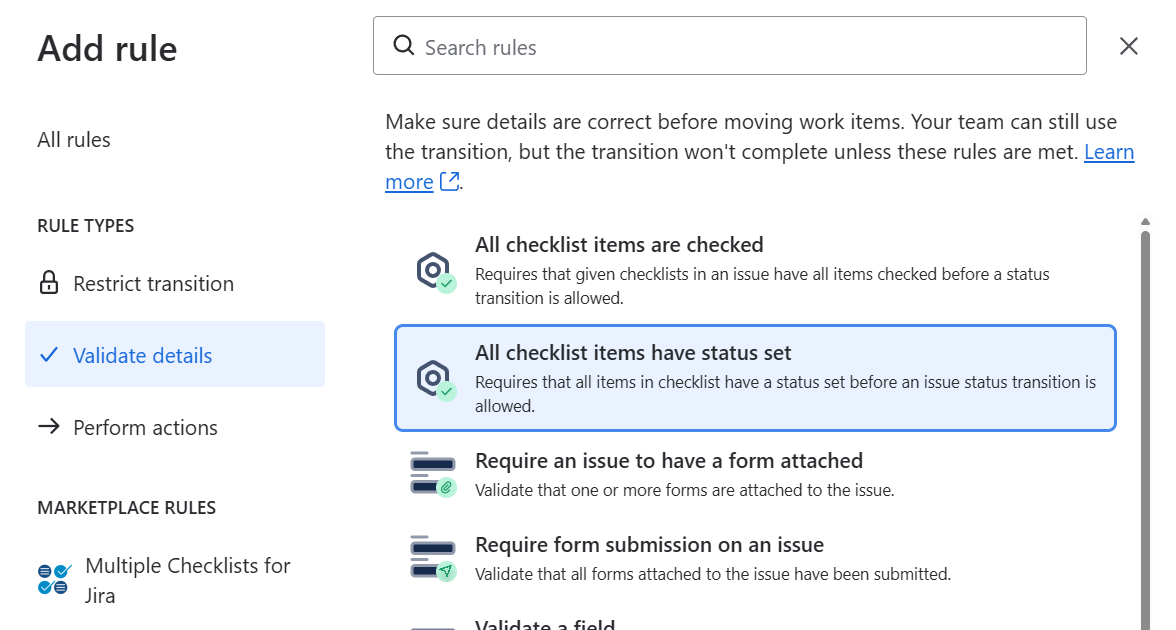Choose All checklist items have status set rule
Image resolution: width=1176 pixels, height=630 pixels.
tap(755, 378)
